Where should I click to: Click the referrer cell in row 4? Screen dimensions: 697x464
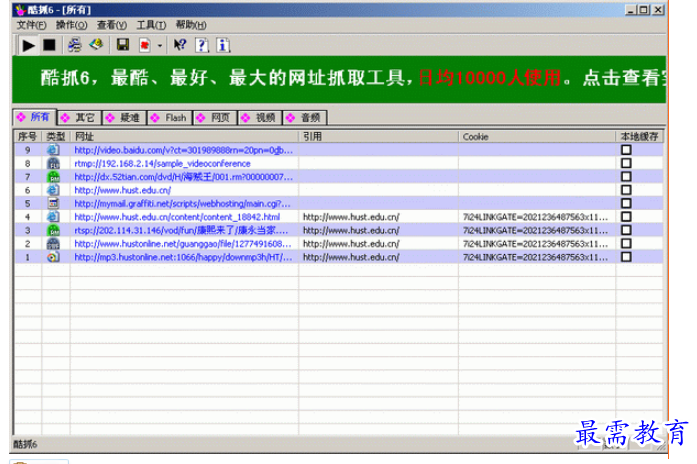[379, 217]
